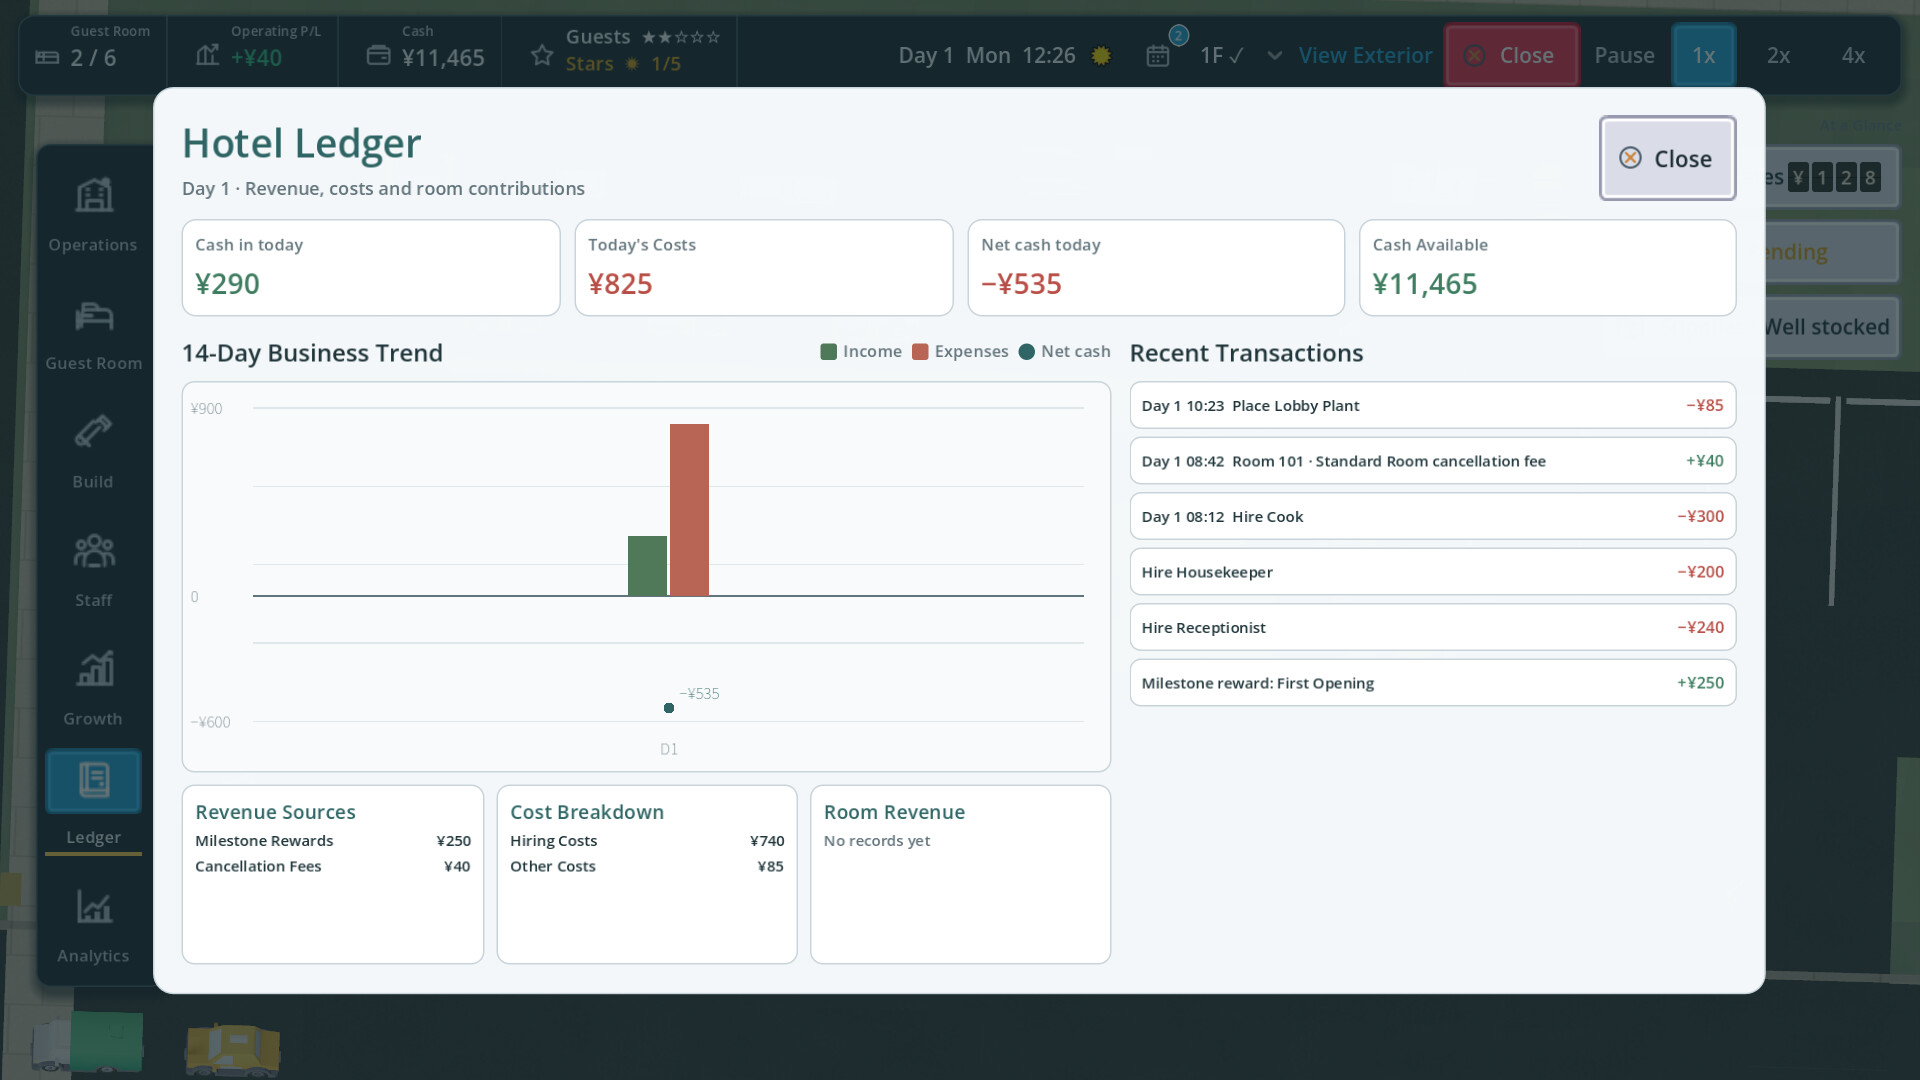This screenshot has height=1080, width=1920.
Task: Click the Today's Costs card
Action: tap(764, 268)
